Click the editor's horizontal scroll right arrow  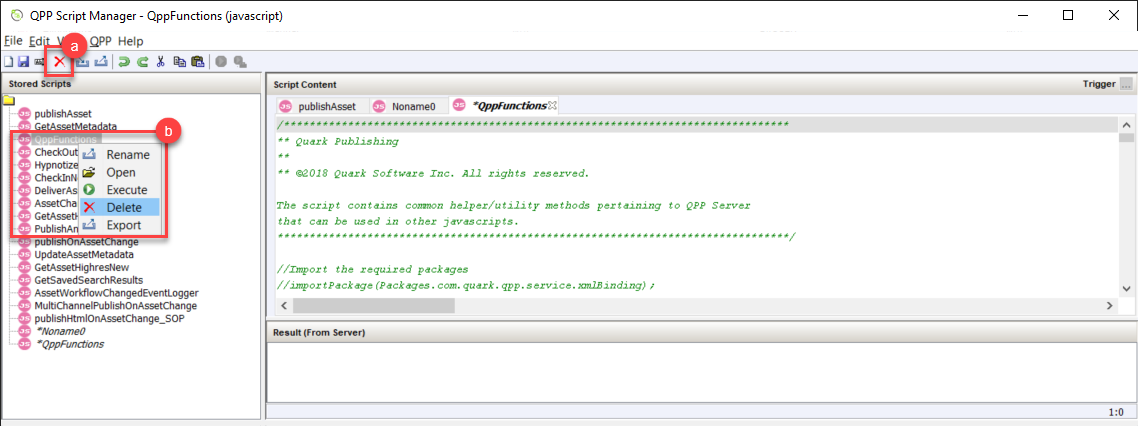point(1108,306)
